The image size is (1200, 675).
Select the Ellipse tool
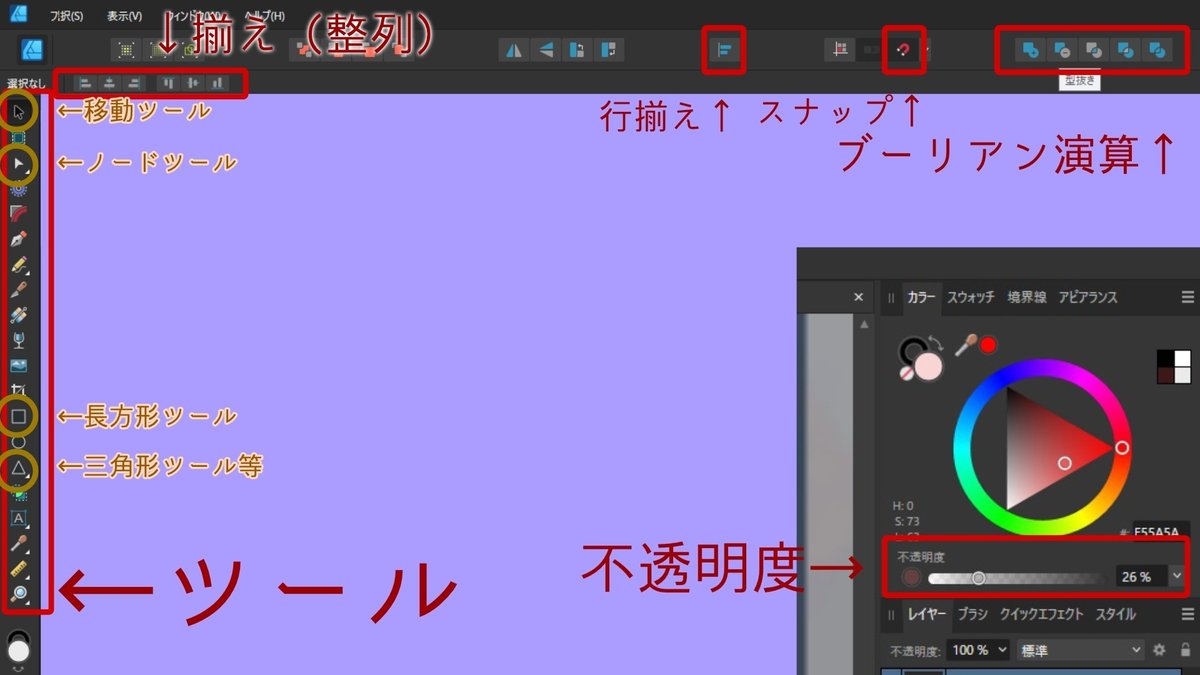18,441
